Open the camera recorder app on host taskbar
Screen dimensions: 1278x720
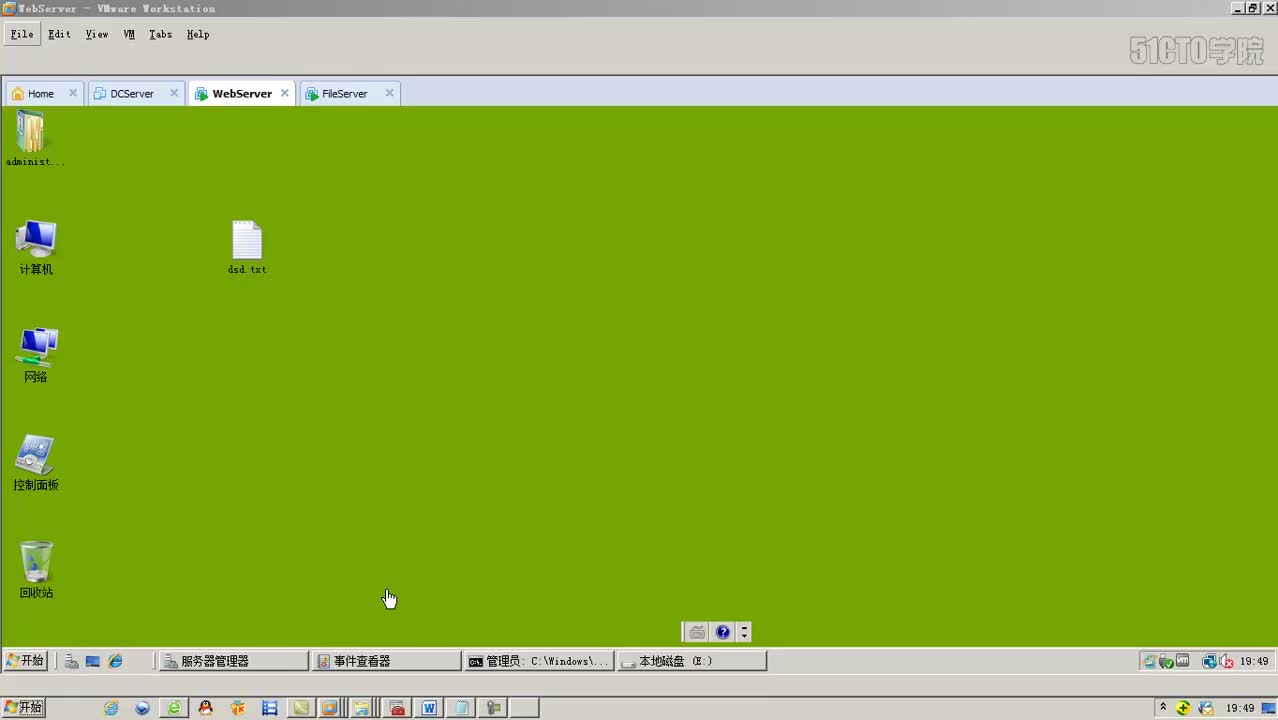coord(493,708)
